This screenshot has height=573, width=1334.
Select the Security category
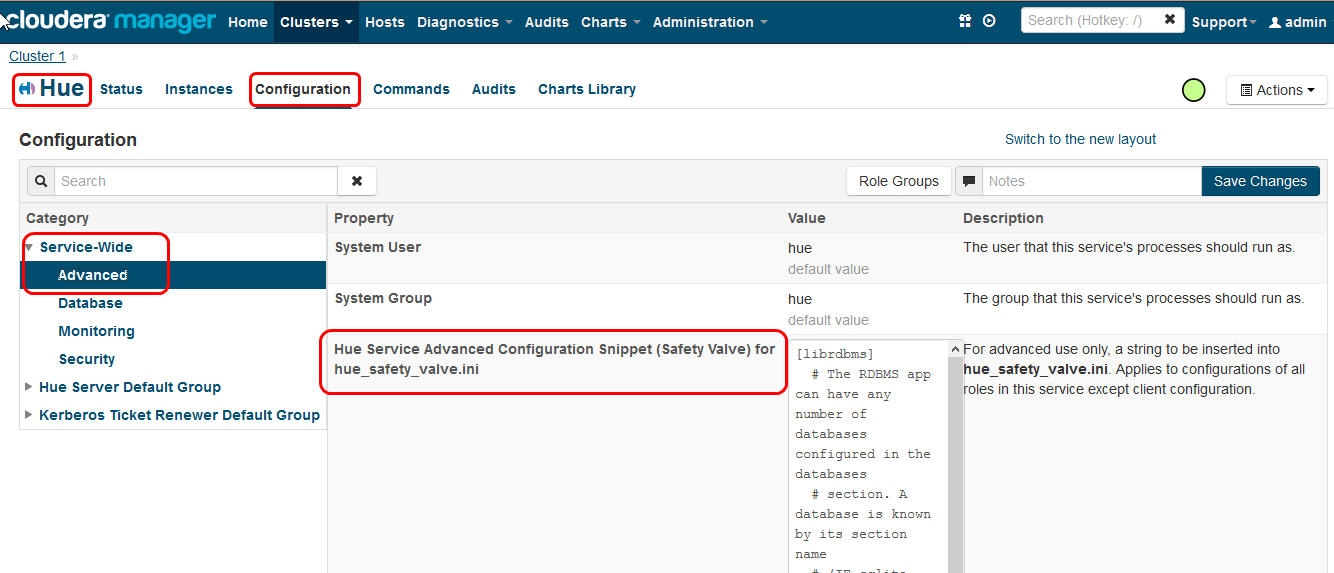pyautogui.click(x=87, y=359)
